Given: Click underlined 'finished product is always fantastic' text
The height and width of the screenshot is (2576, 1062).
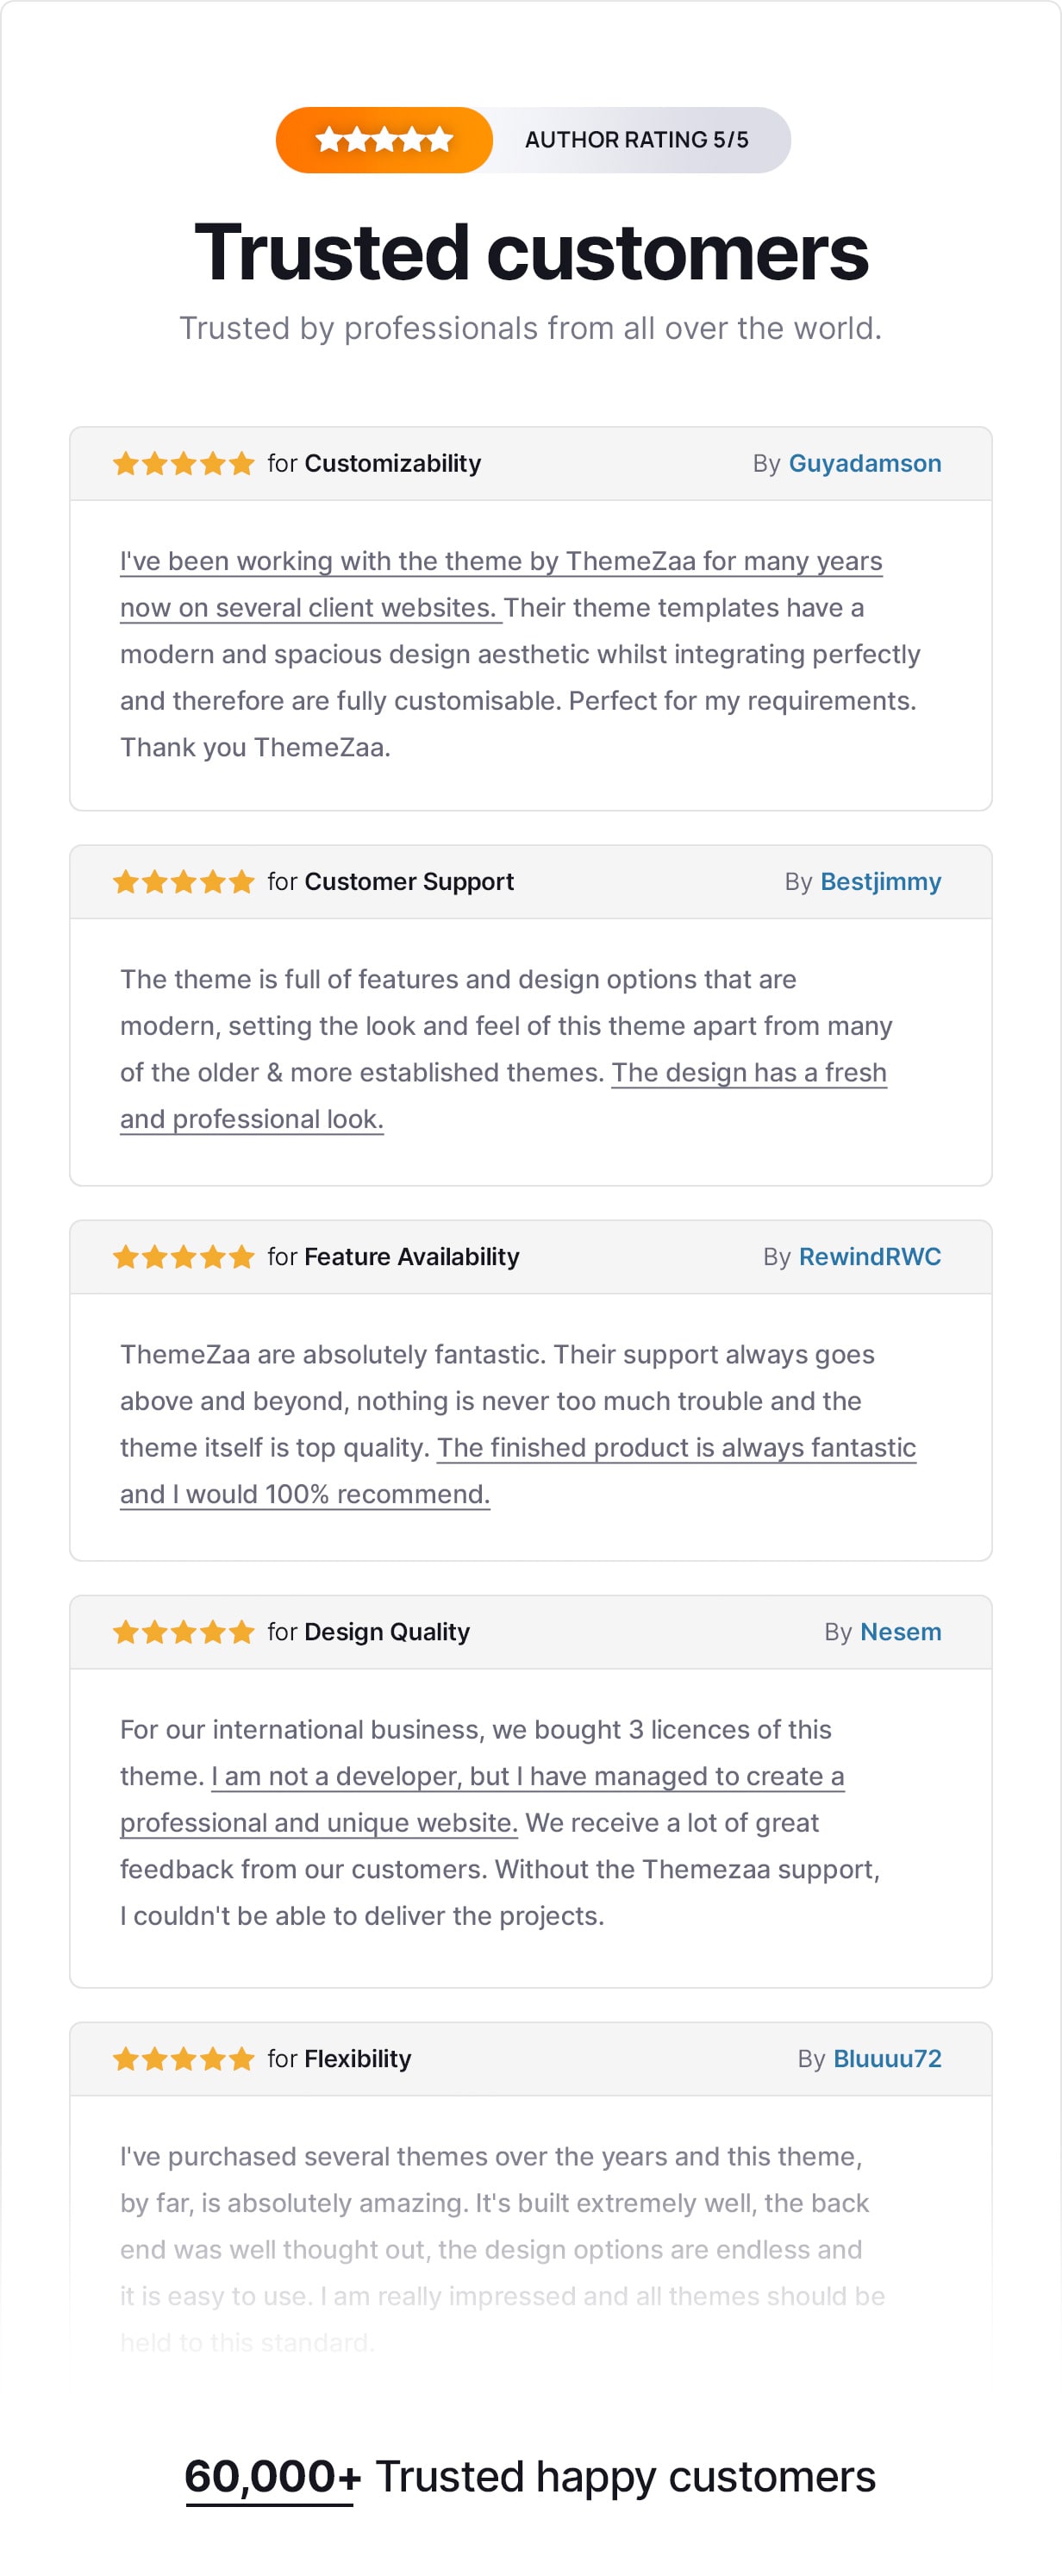Looking at the screenshot, I should click(x=676, y=1448).
